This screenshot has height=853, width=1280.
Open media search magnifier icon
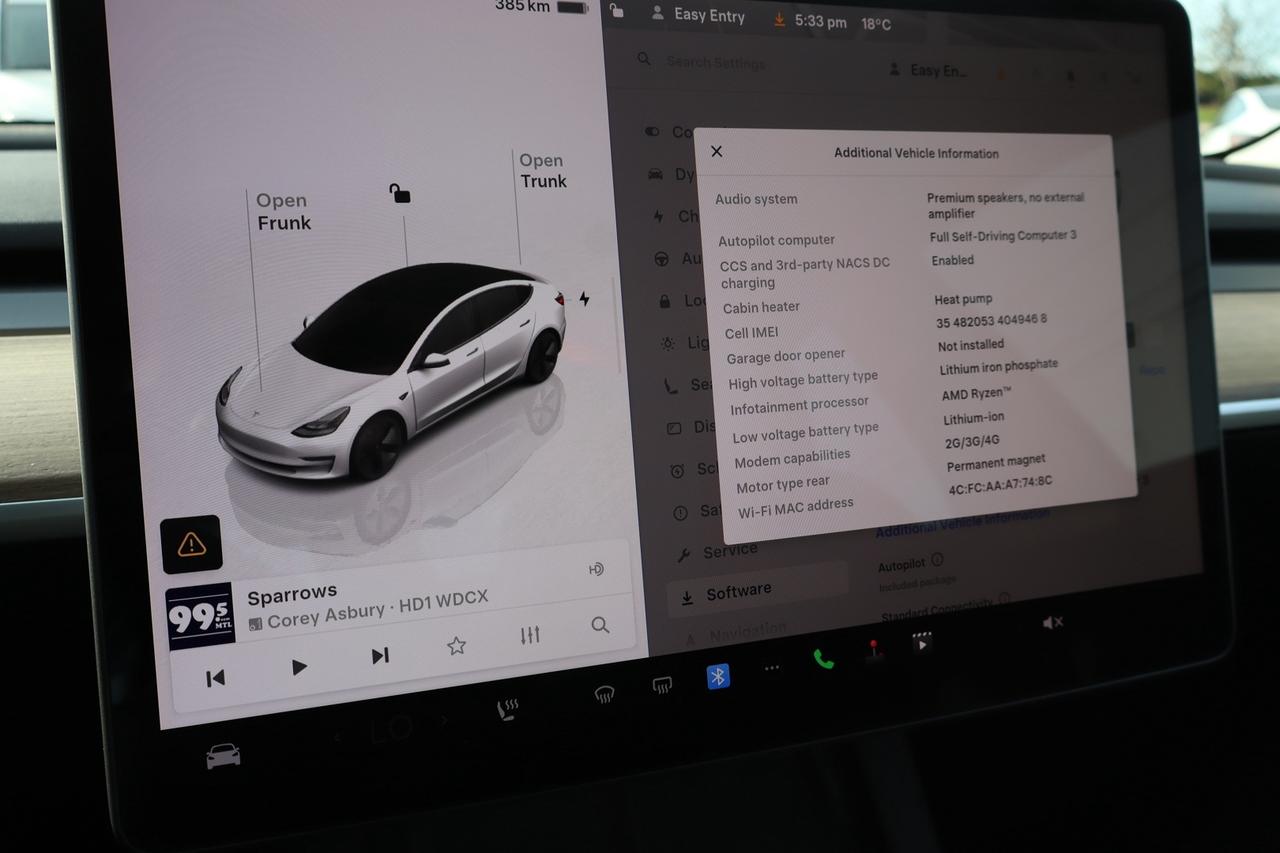600,625
